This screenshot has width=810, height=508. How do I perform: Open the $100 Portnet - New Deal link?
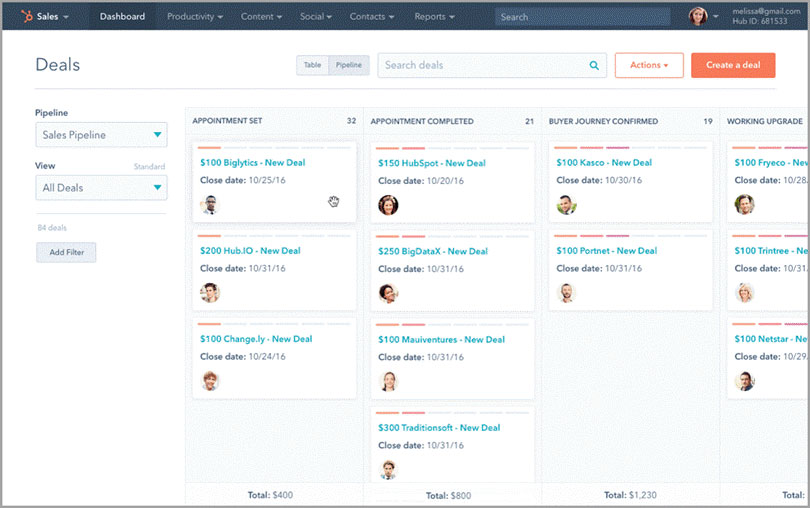(x=606, y=251)
